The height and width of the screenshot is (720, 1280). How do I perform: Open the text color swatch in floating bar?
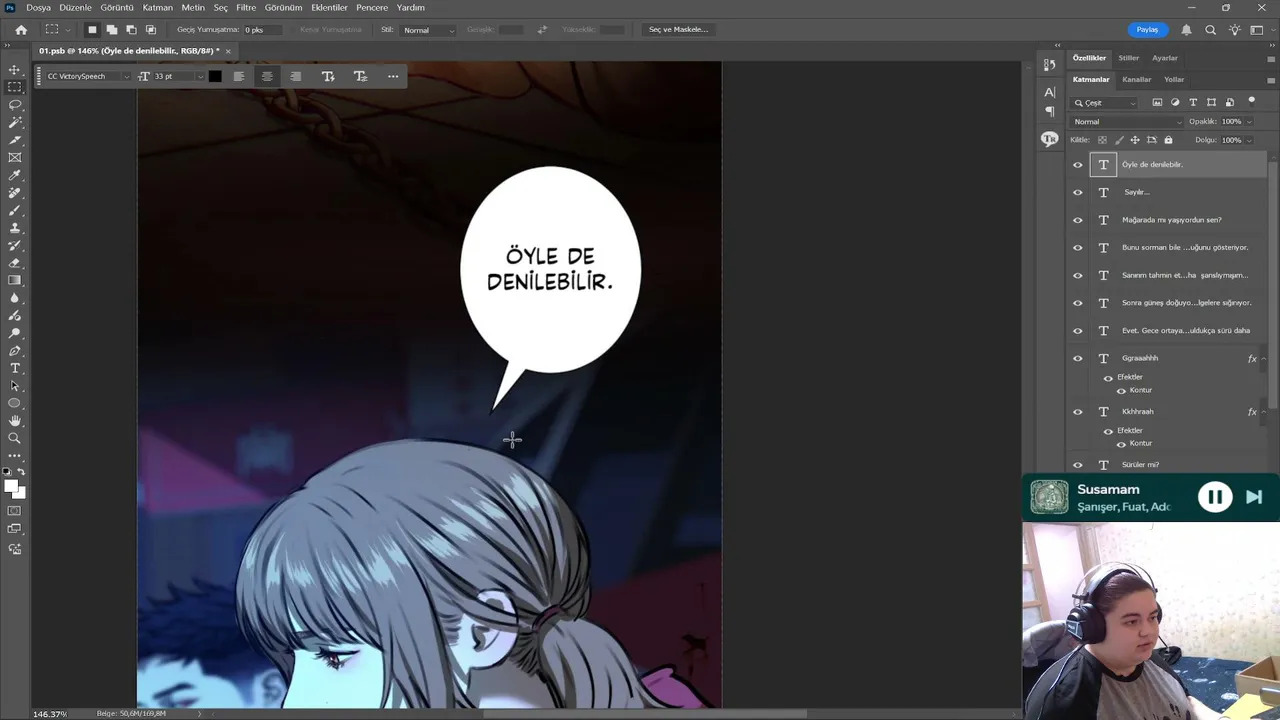pyautogui.click(x=215, y=76)
